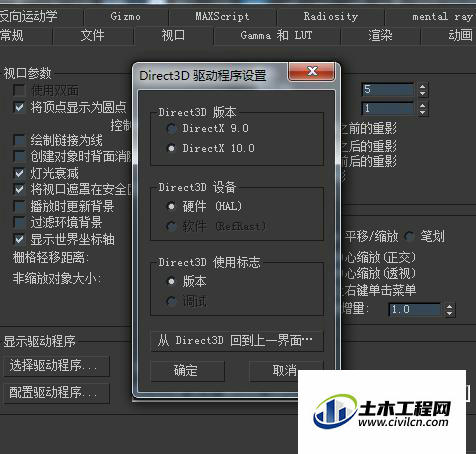Choose 硬件 (HAL) Direct3D device
Screen dimensions: 476x454
[171, 207]
